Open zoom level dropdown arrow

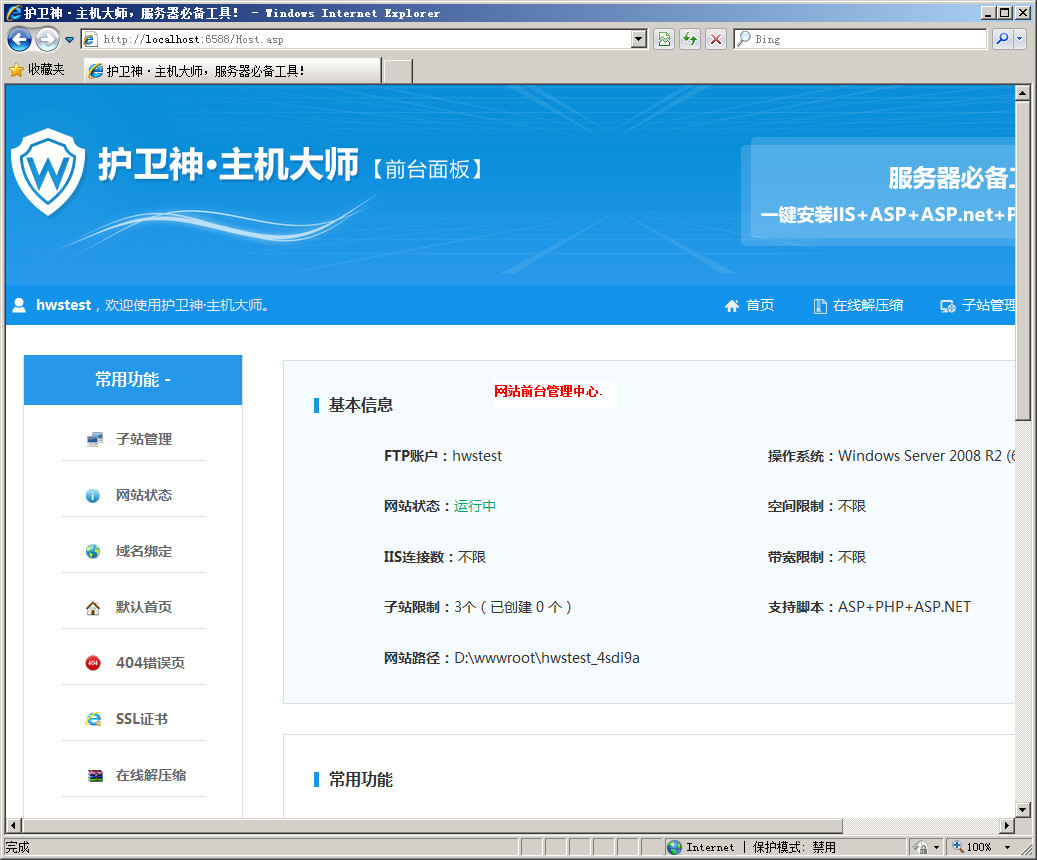pos(1007,847)
